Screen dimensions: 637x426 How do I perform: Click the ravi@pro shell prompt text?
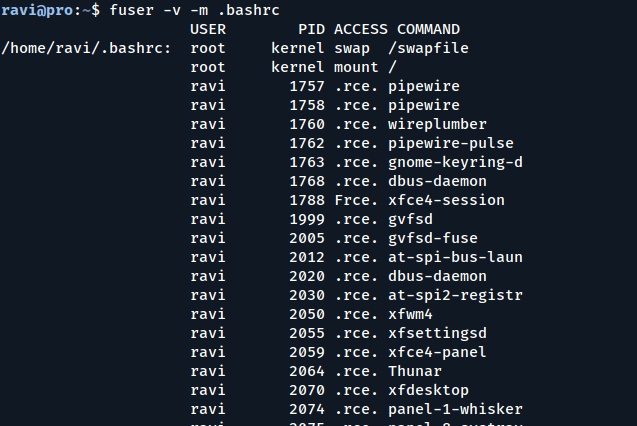(x=42, y=10)
